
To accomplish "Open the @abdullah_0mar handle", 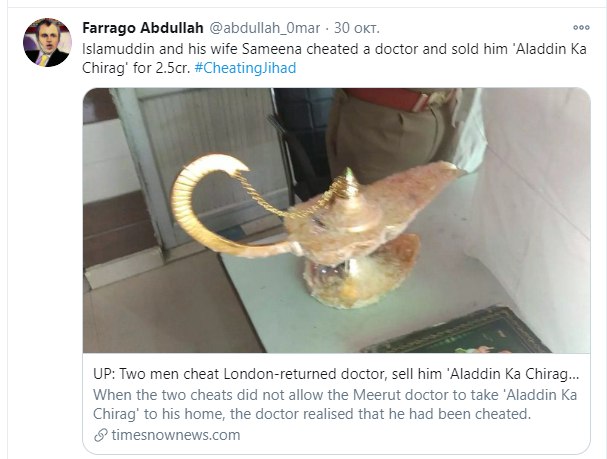I will pyautogui.click(x=265, y=28).
